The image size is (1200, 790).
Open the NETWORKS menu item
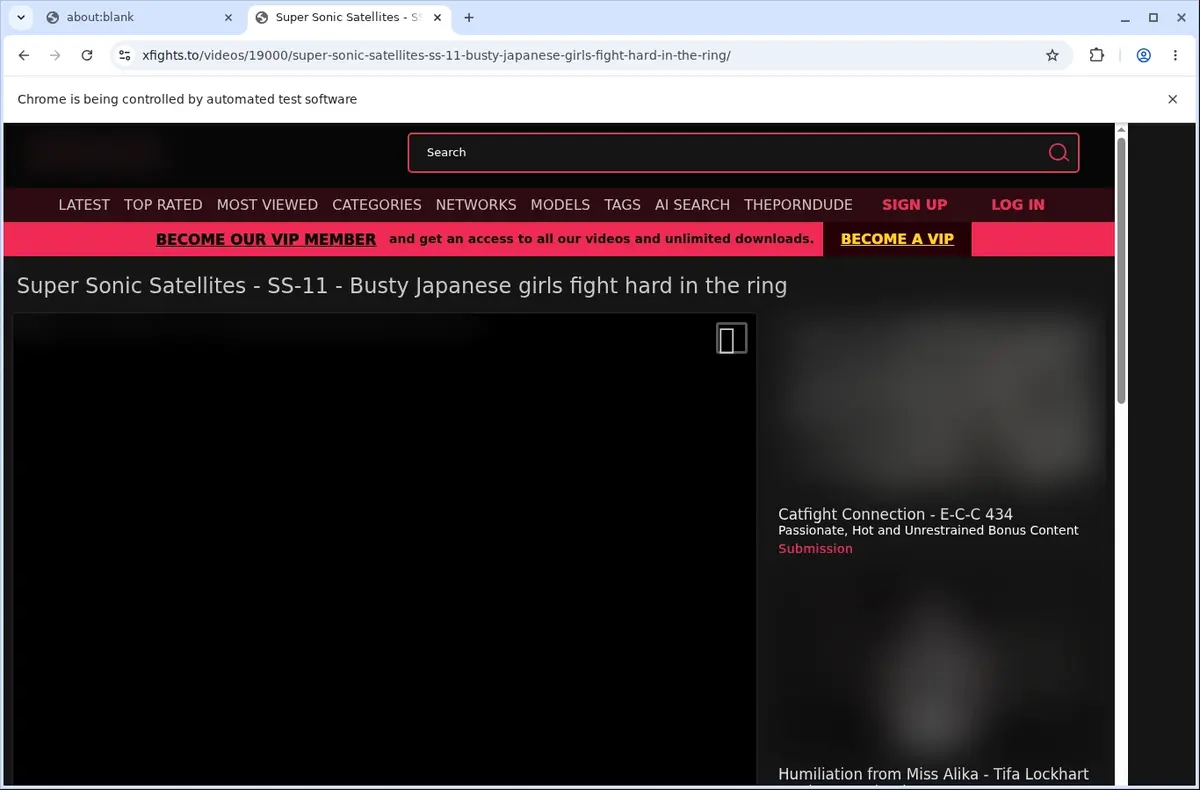[x=476, y=204]
